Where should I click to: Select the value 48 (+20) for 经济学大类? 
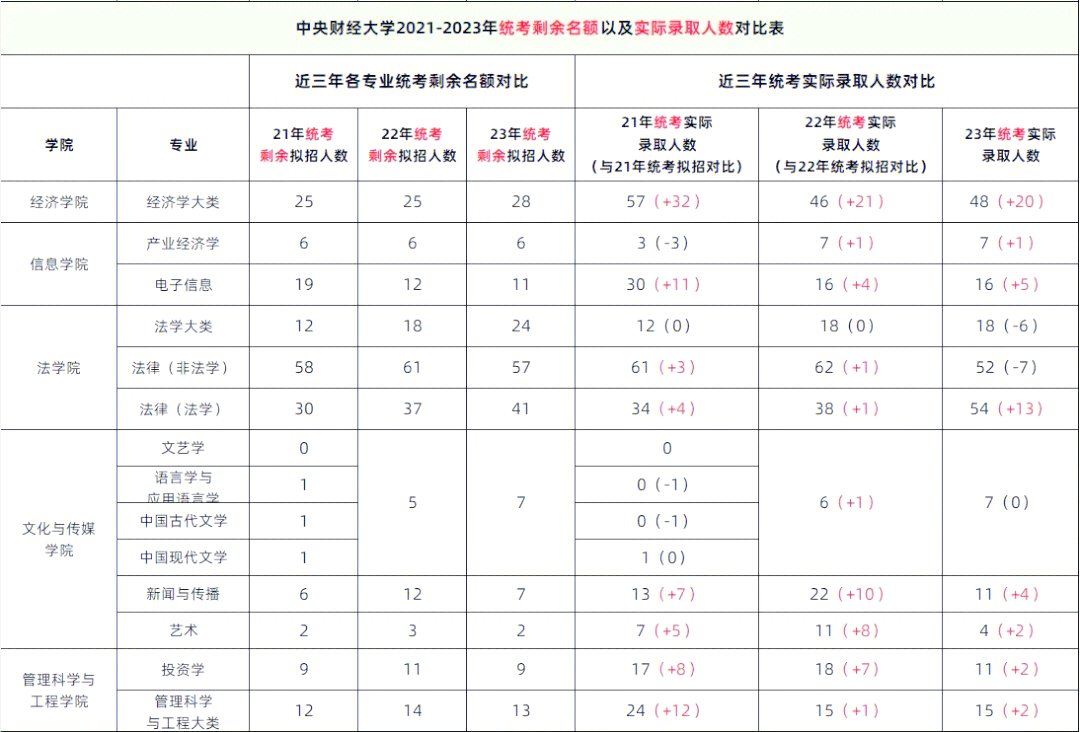point(1006,202)
